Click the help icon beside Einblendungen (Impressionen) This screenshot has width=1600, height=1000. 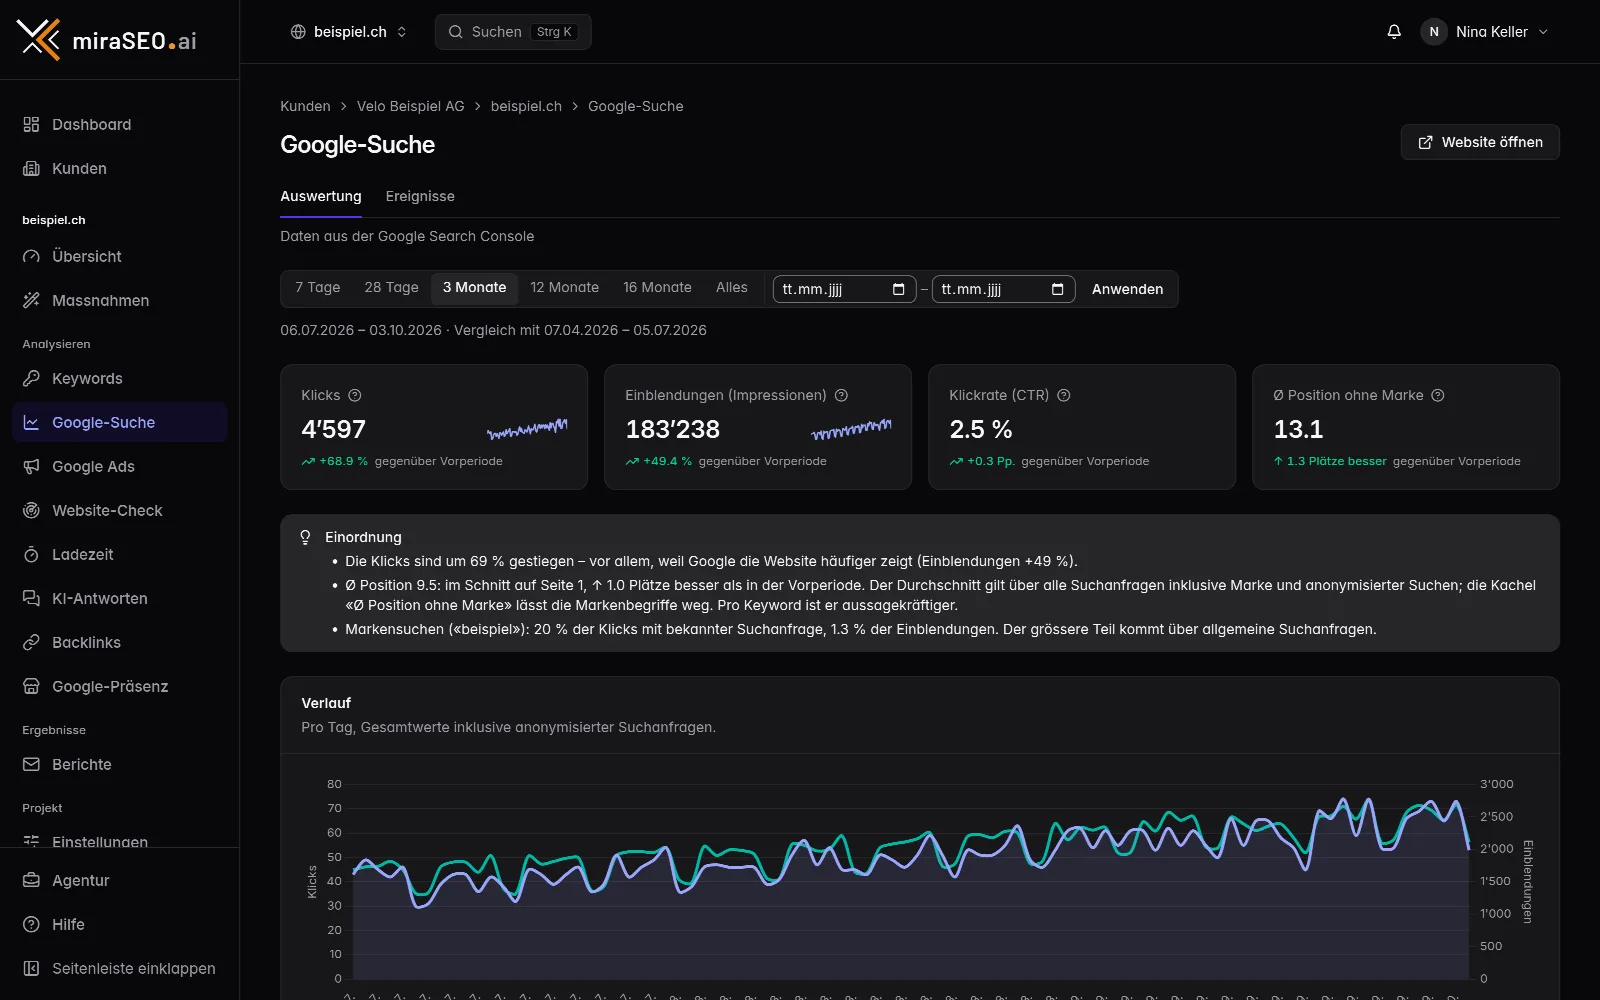[x=841, y=395]
